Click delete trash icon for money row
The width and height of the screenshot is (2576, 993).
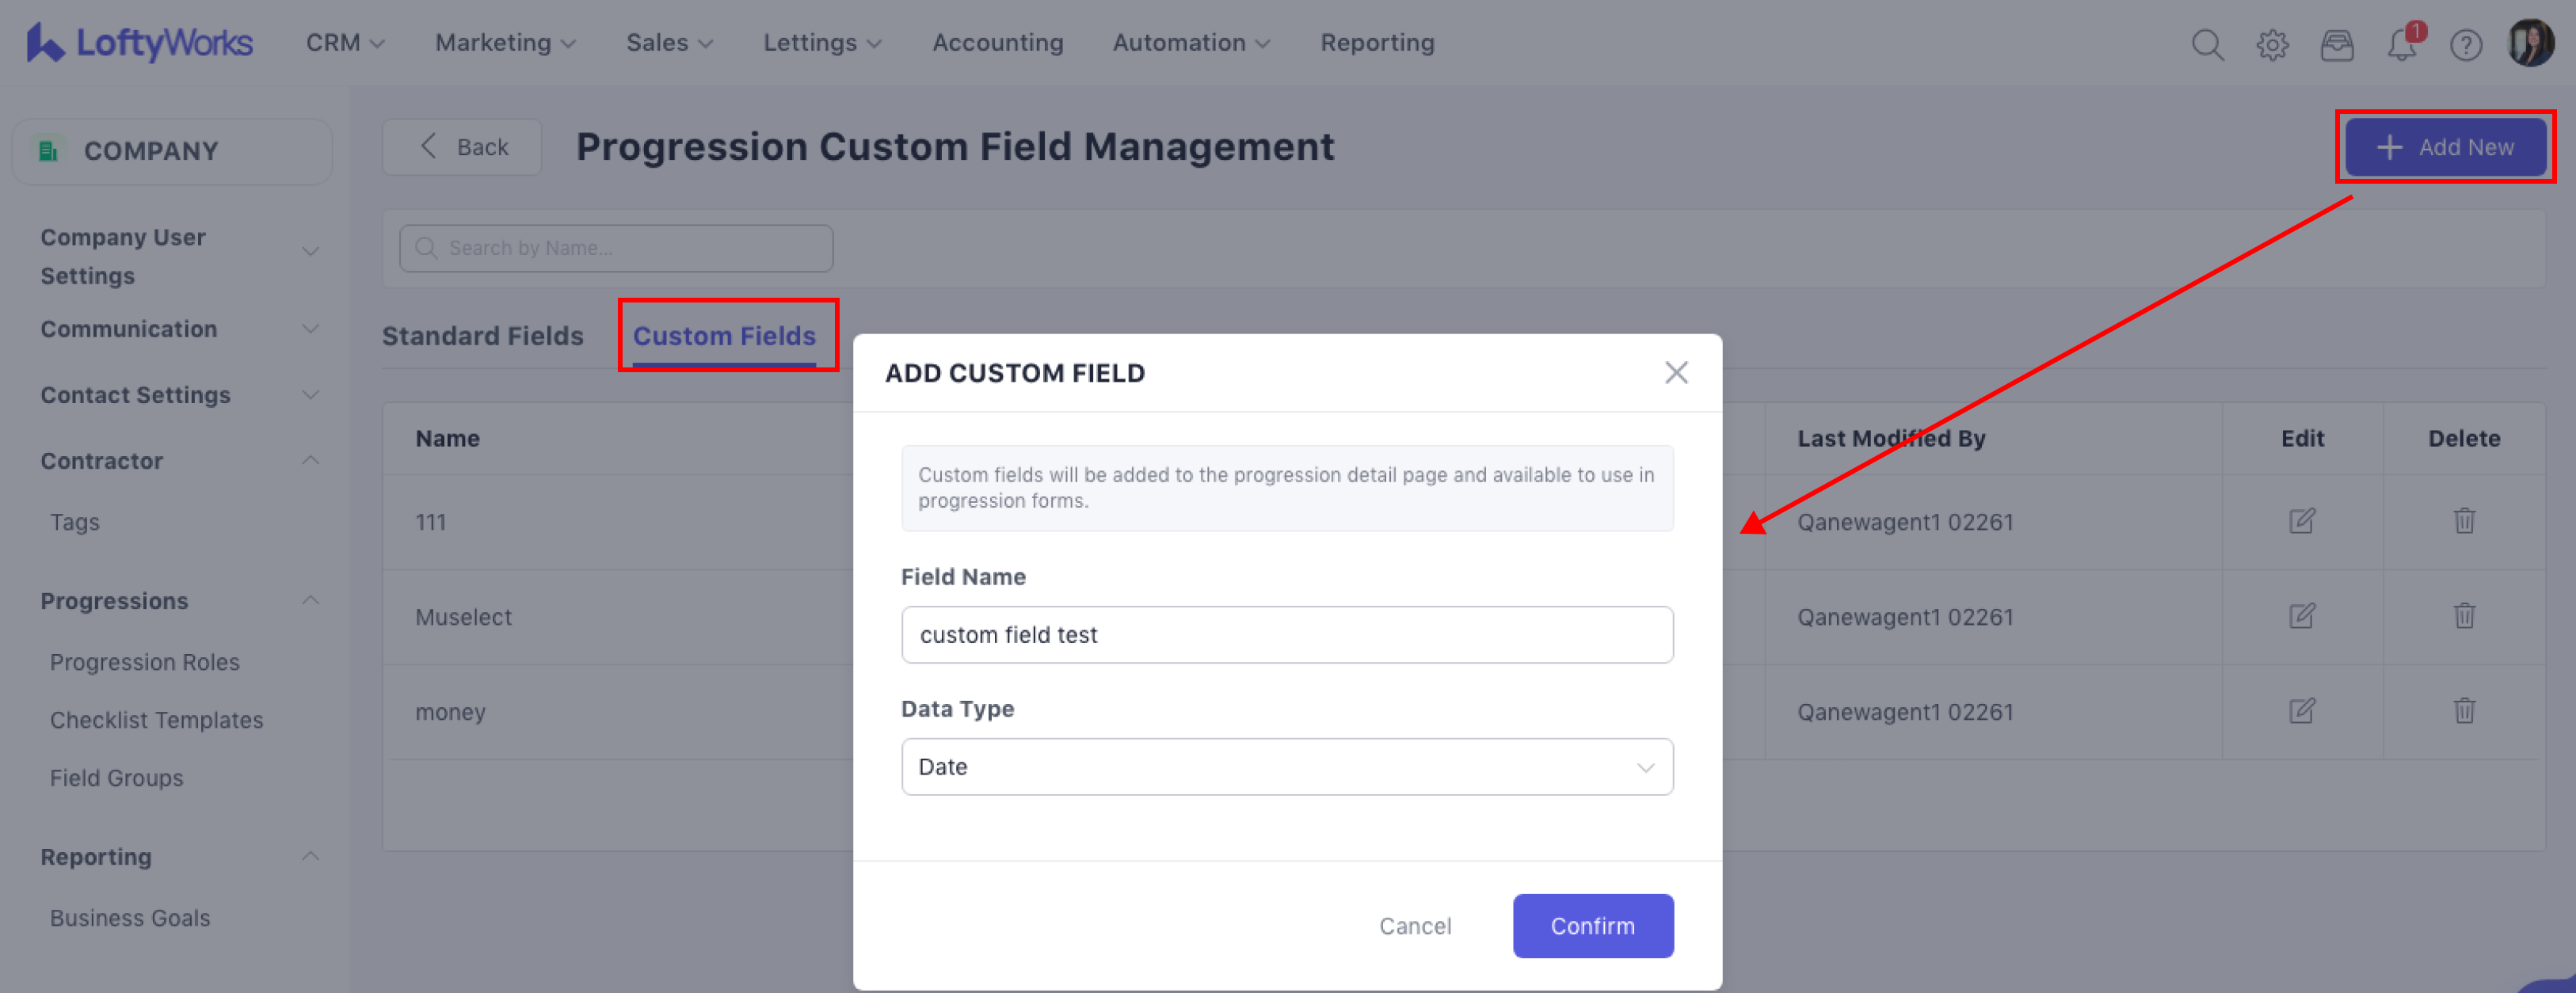coord(2464,711)
